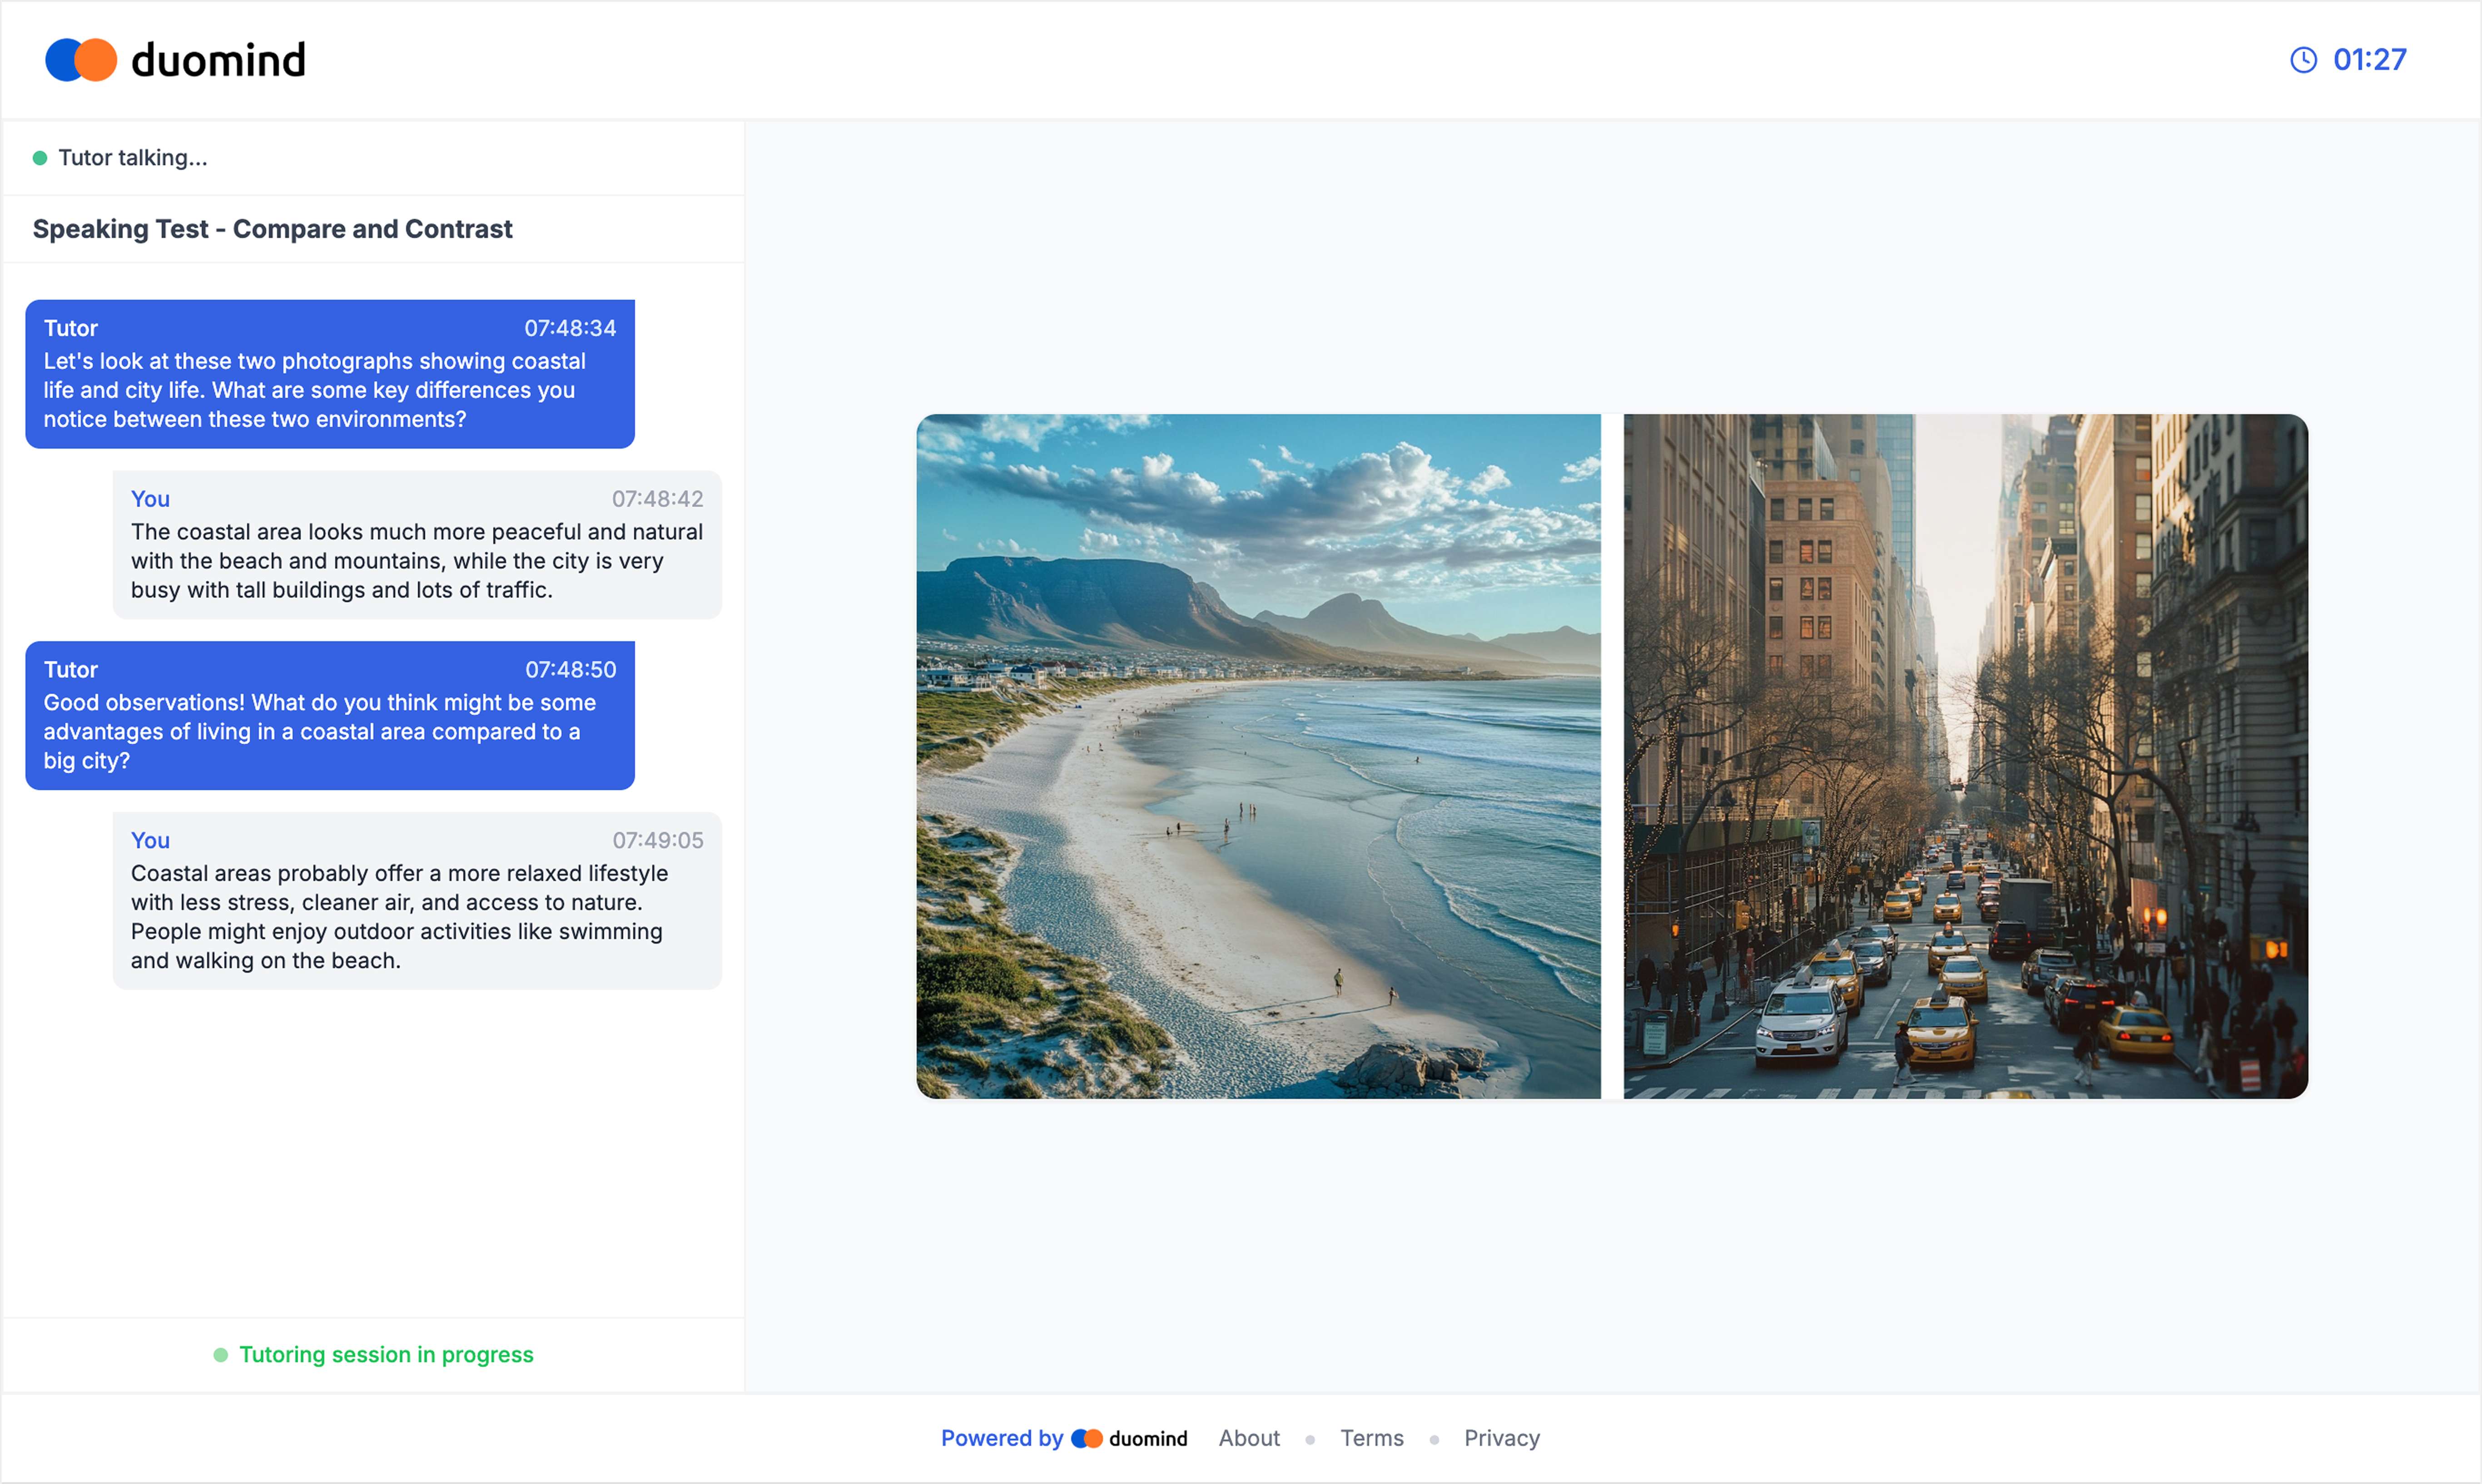Screen dimensions: 2482x1484
Task: Click the Tutor talking status text
Action: [x=133, y=158]
